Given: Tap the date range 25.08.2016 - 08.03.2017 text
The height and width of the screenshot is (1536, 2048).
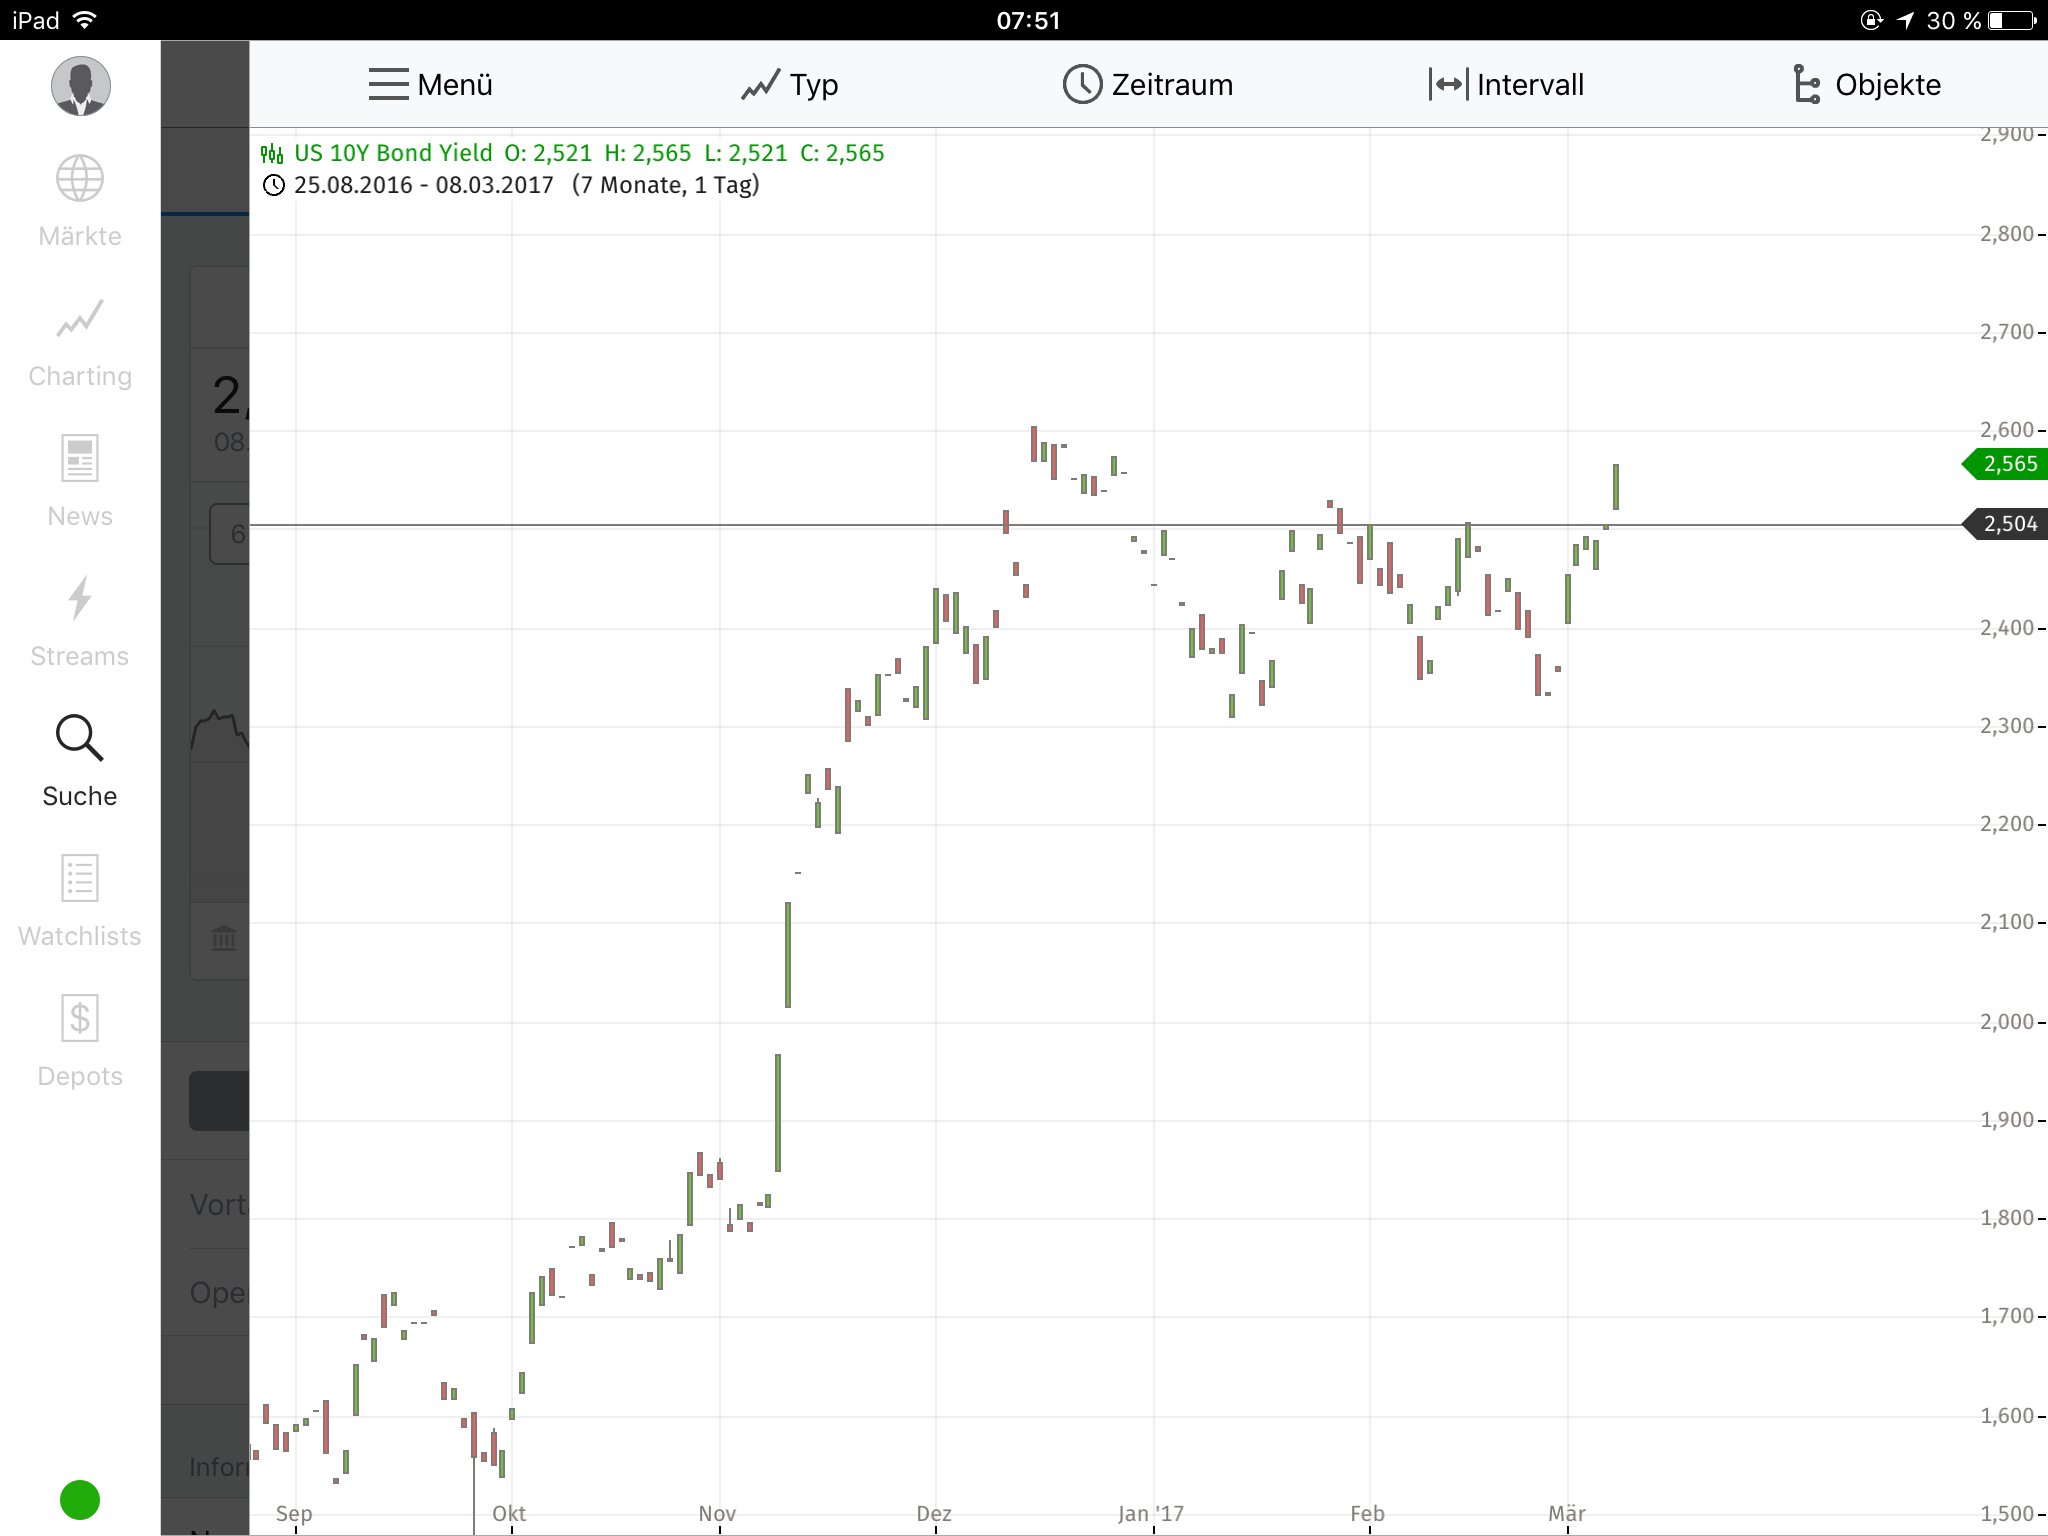Looking at the screenshot, I should click(423, 185).
